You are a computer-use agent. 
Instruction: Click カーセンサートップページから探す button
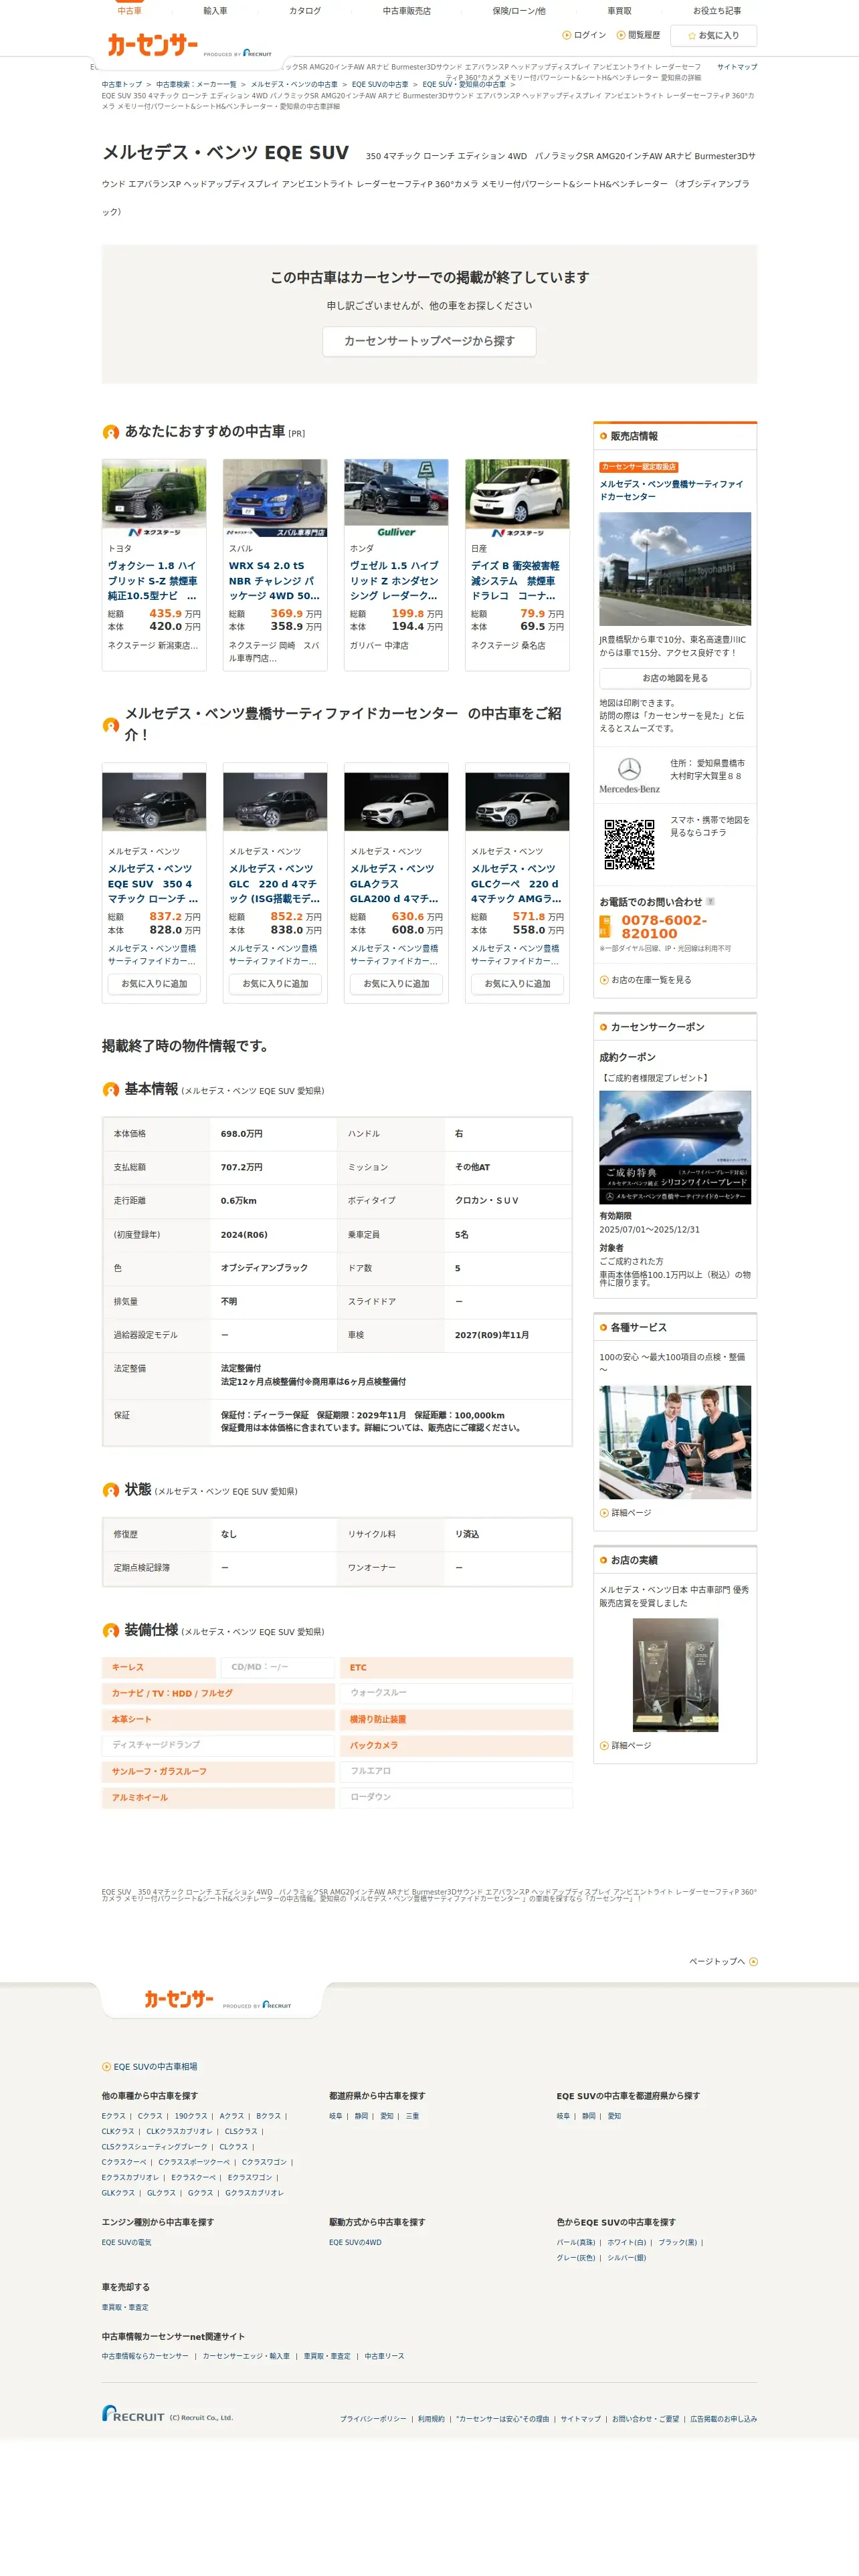click(x=429, y=341)
